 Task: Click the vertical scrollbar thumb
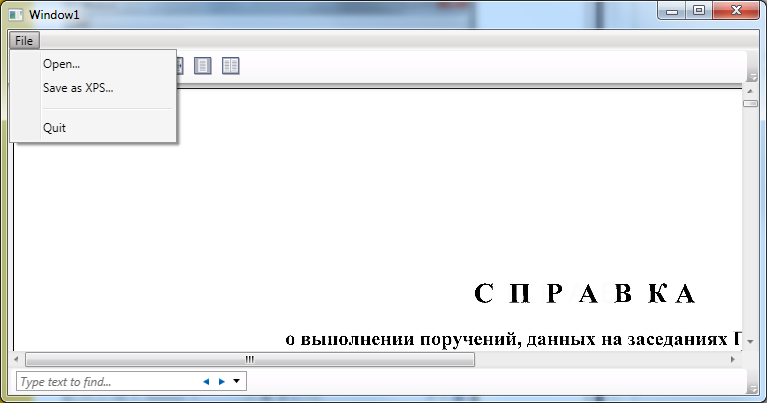750,103
